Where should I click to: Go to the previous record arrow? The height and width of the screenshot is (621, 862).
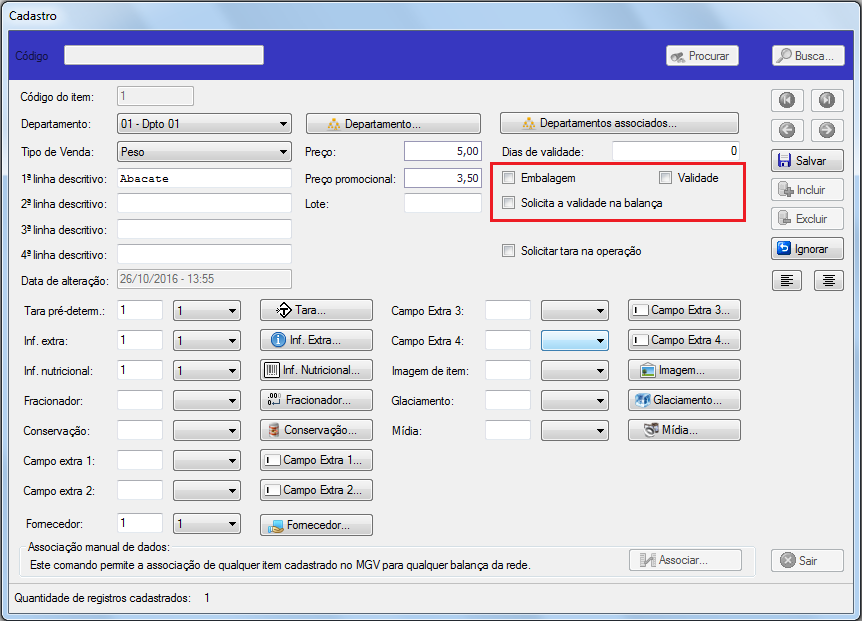(x=787, y=130)
